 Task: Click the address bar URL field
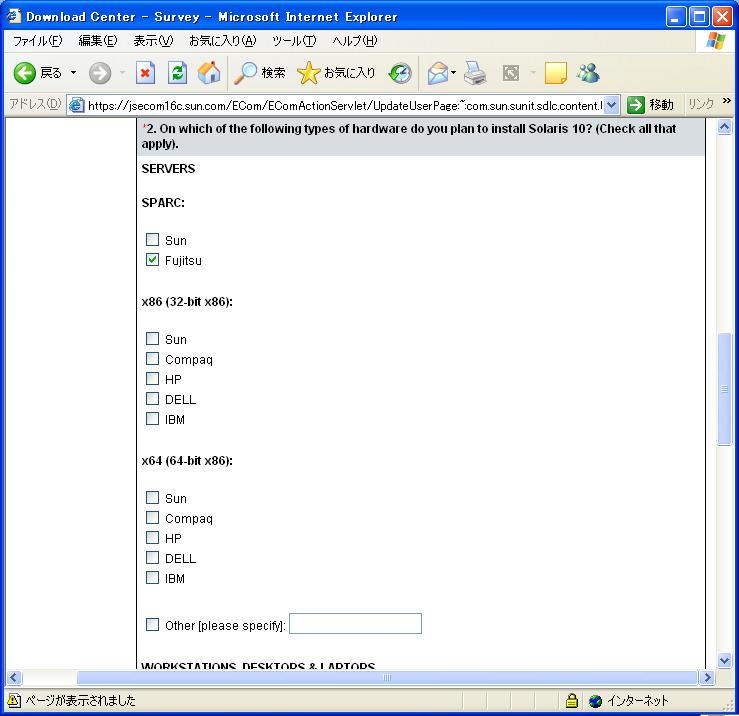[344, 105]
